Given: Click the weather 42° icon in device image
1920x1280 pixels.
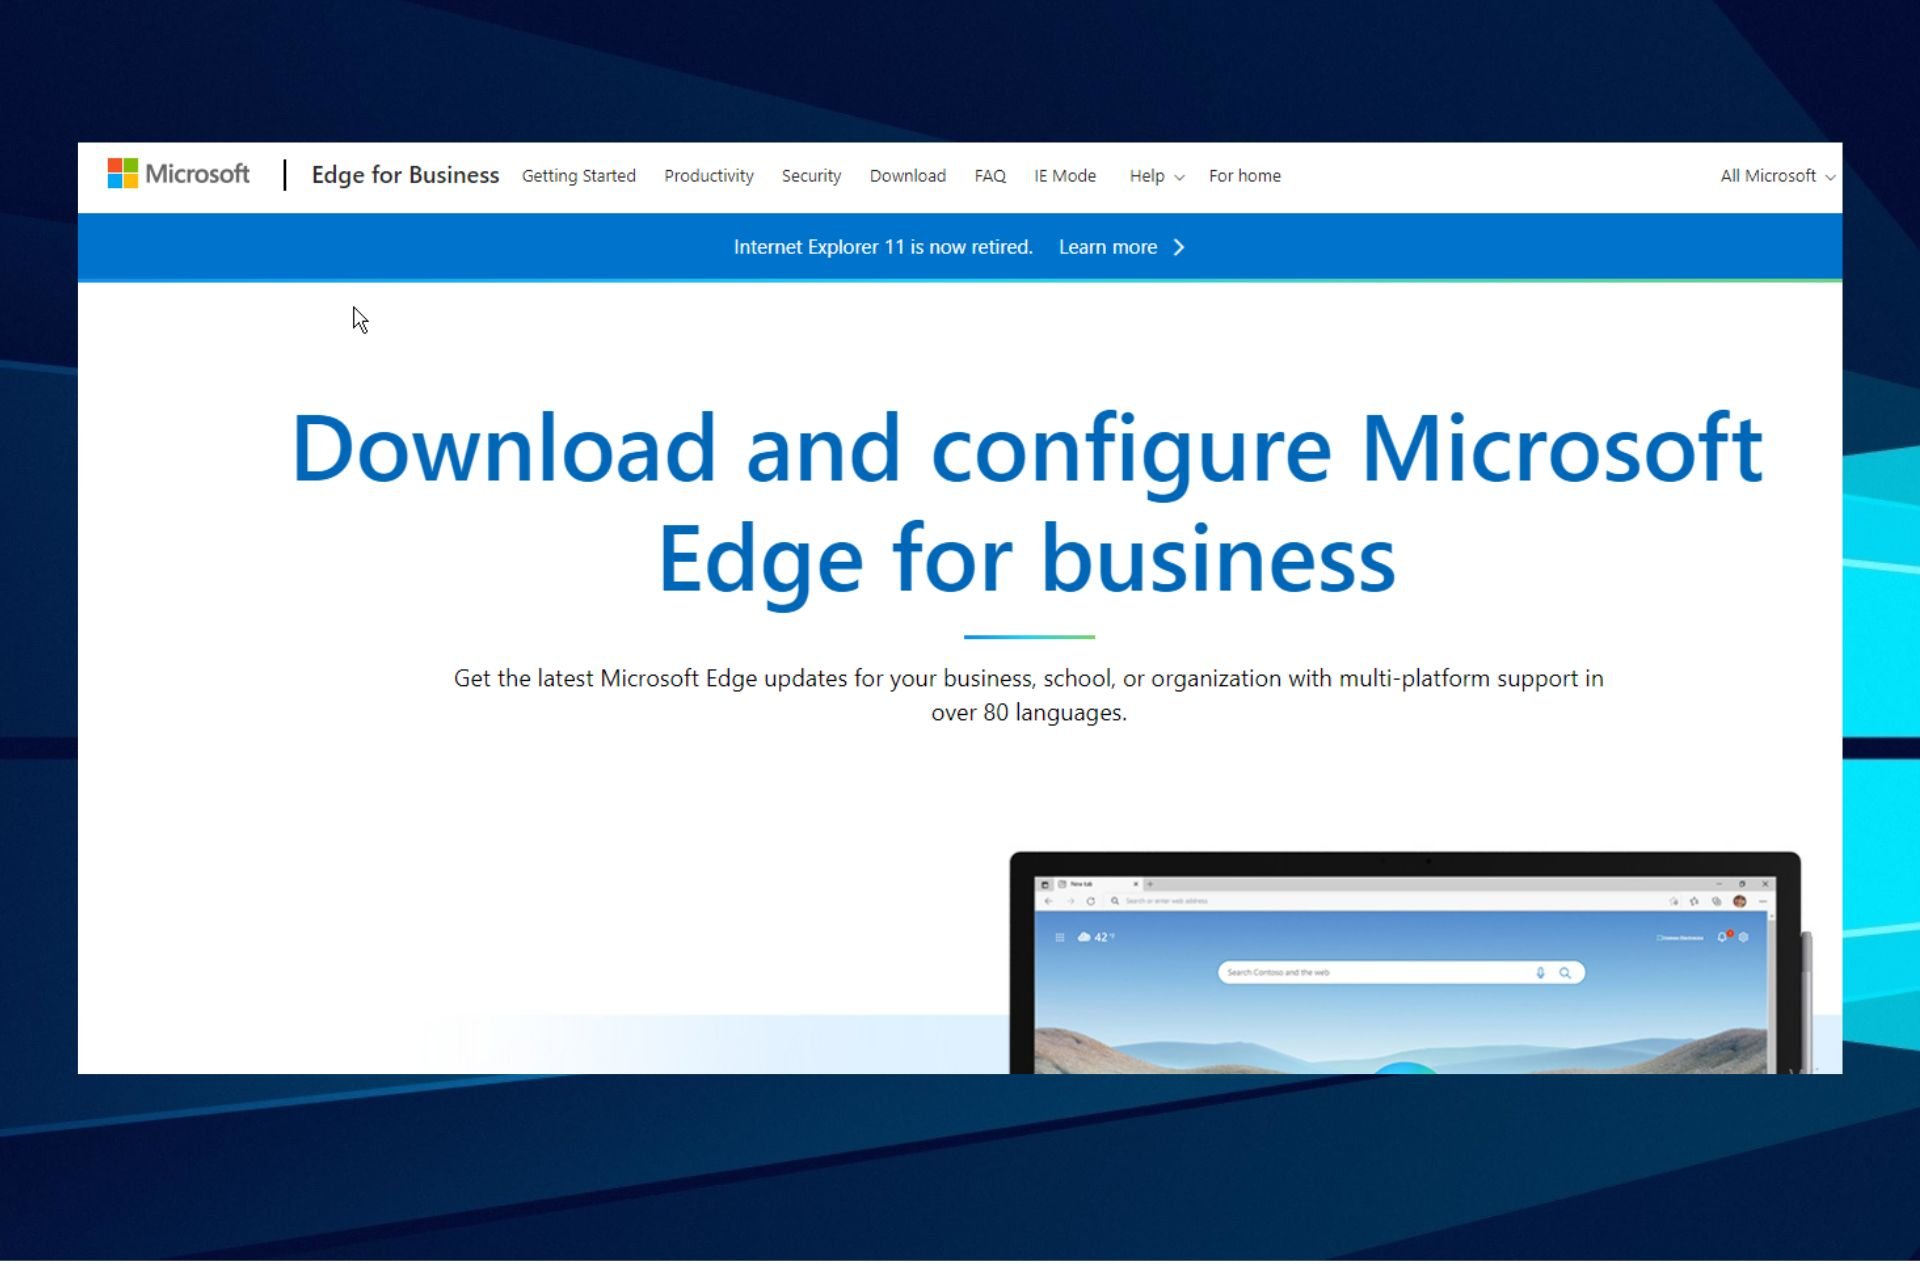Looking at the screenshot, I should point(1096,937).
